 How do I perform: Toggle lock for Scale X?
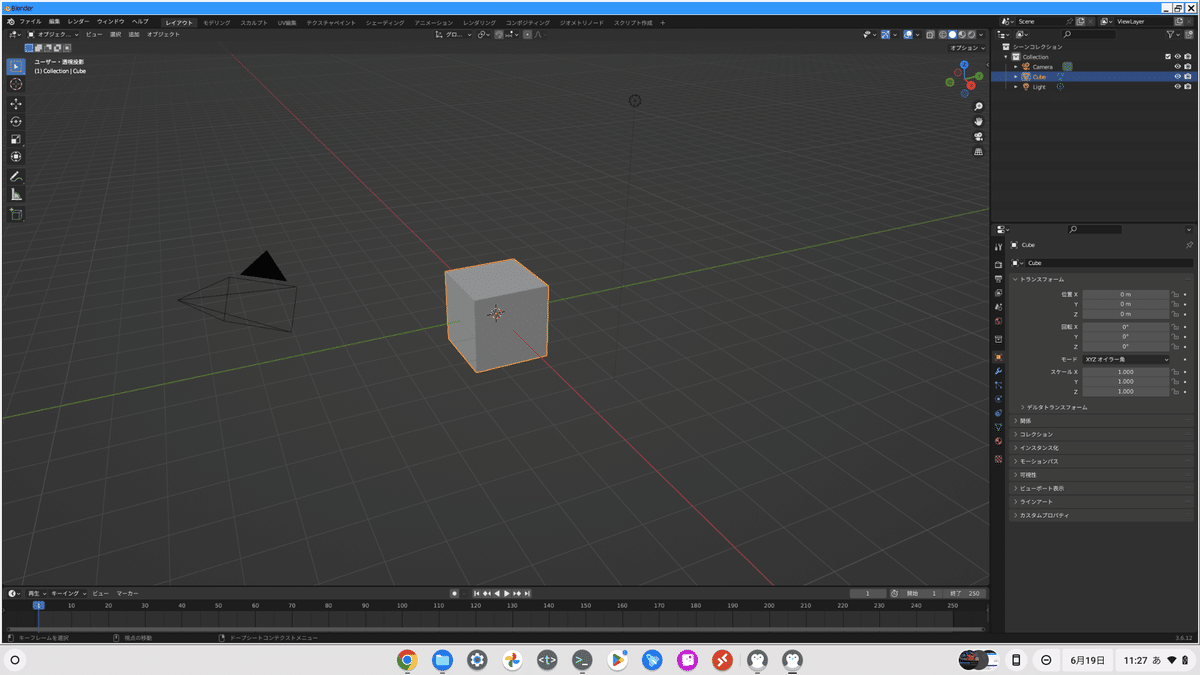click(1176, 372)
